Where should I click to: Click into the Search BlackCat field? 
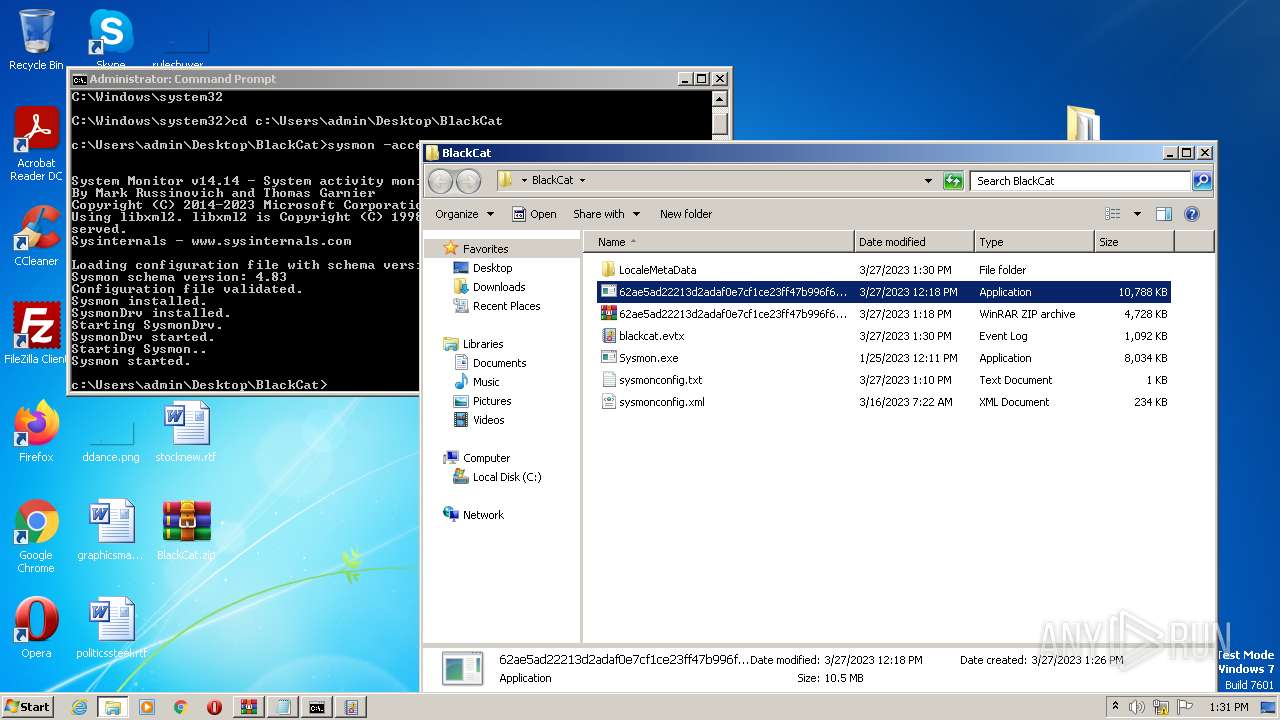click(x=1080, y=181)
